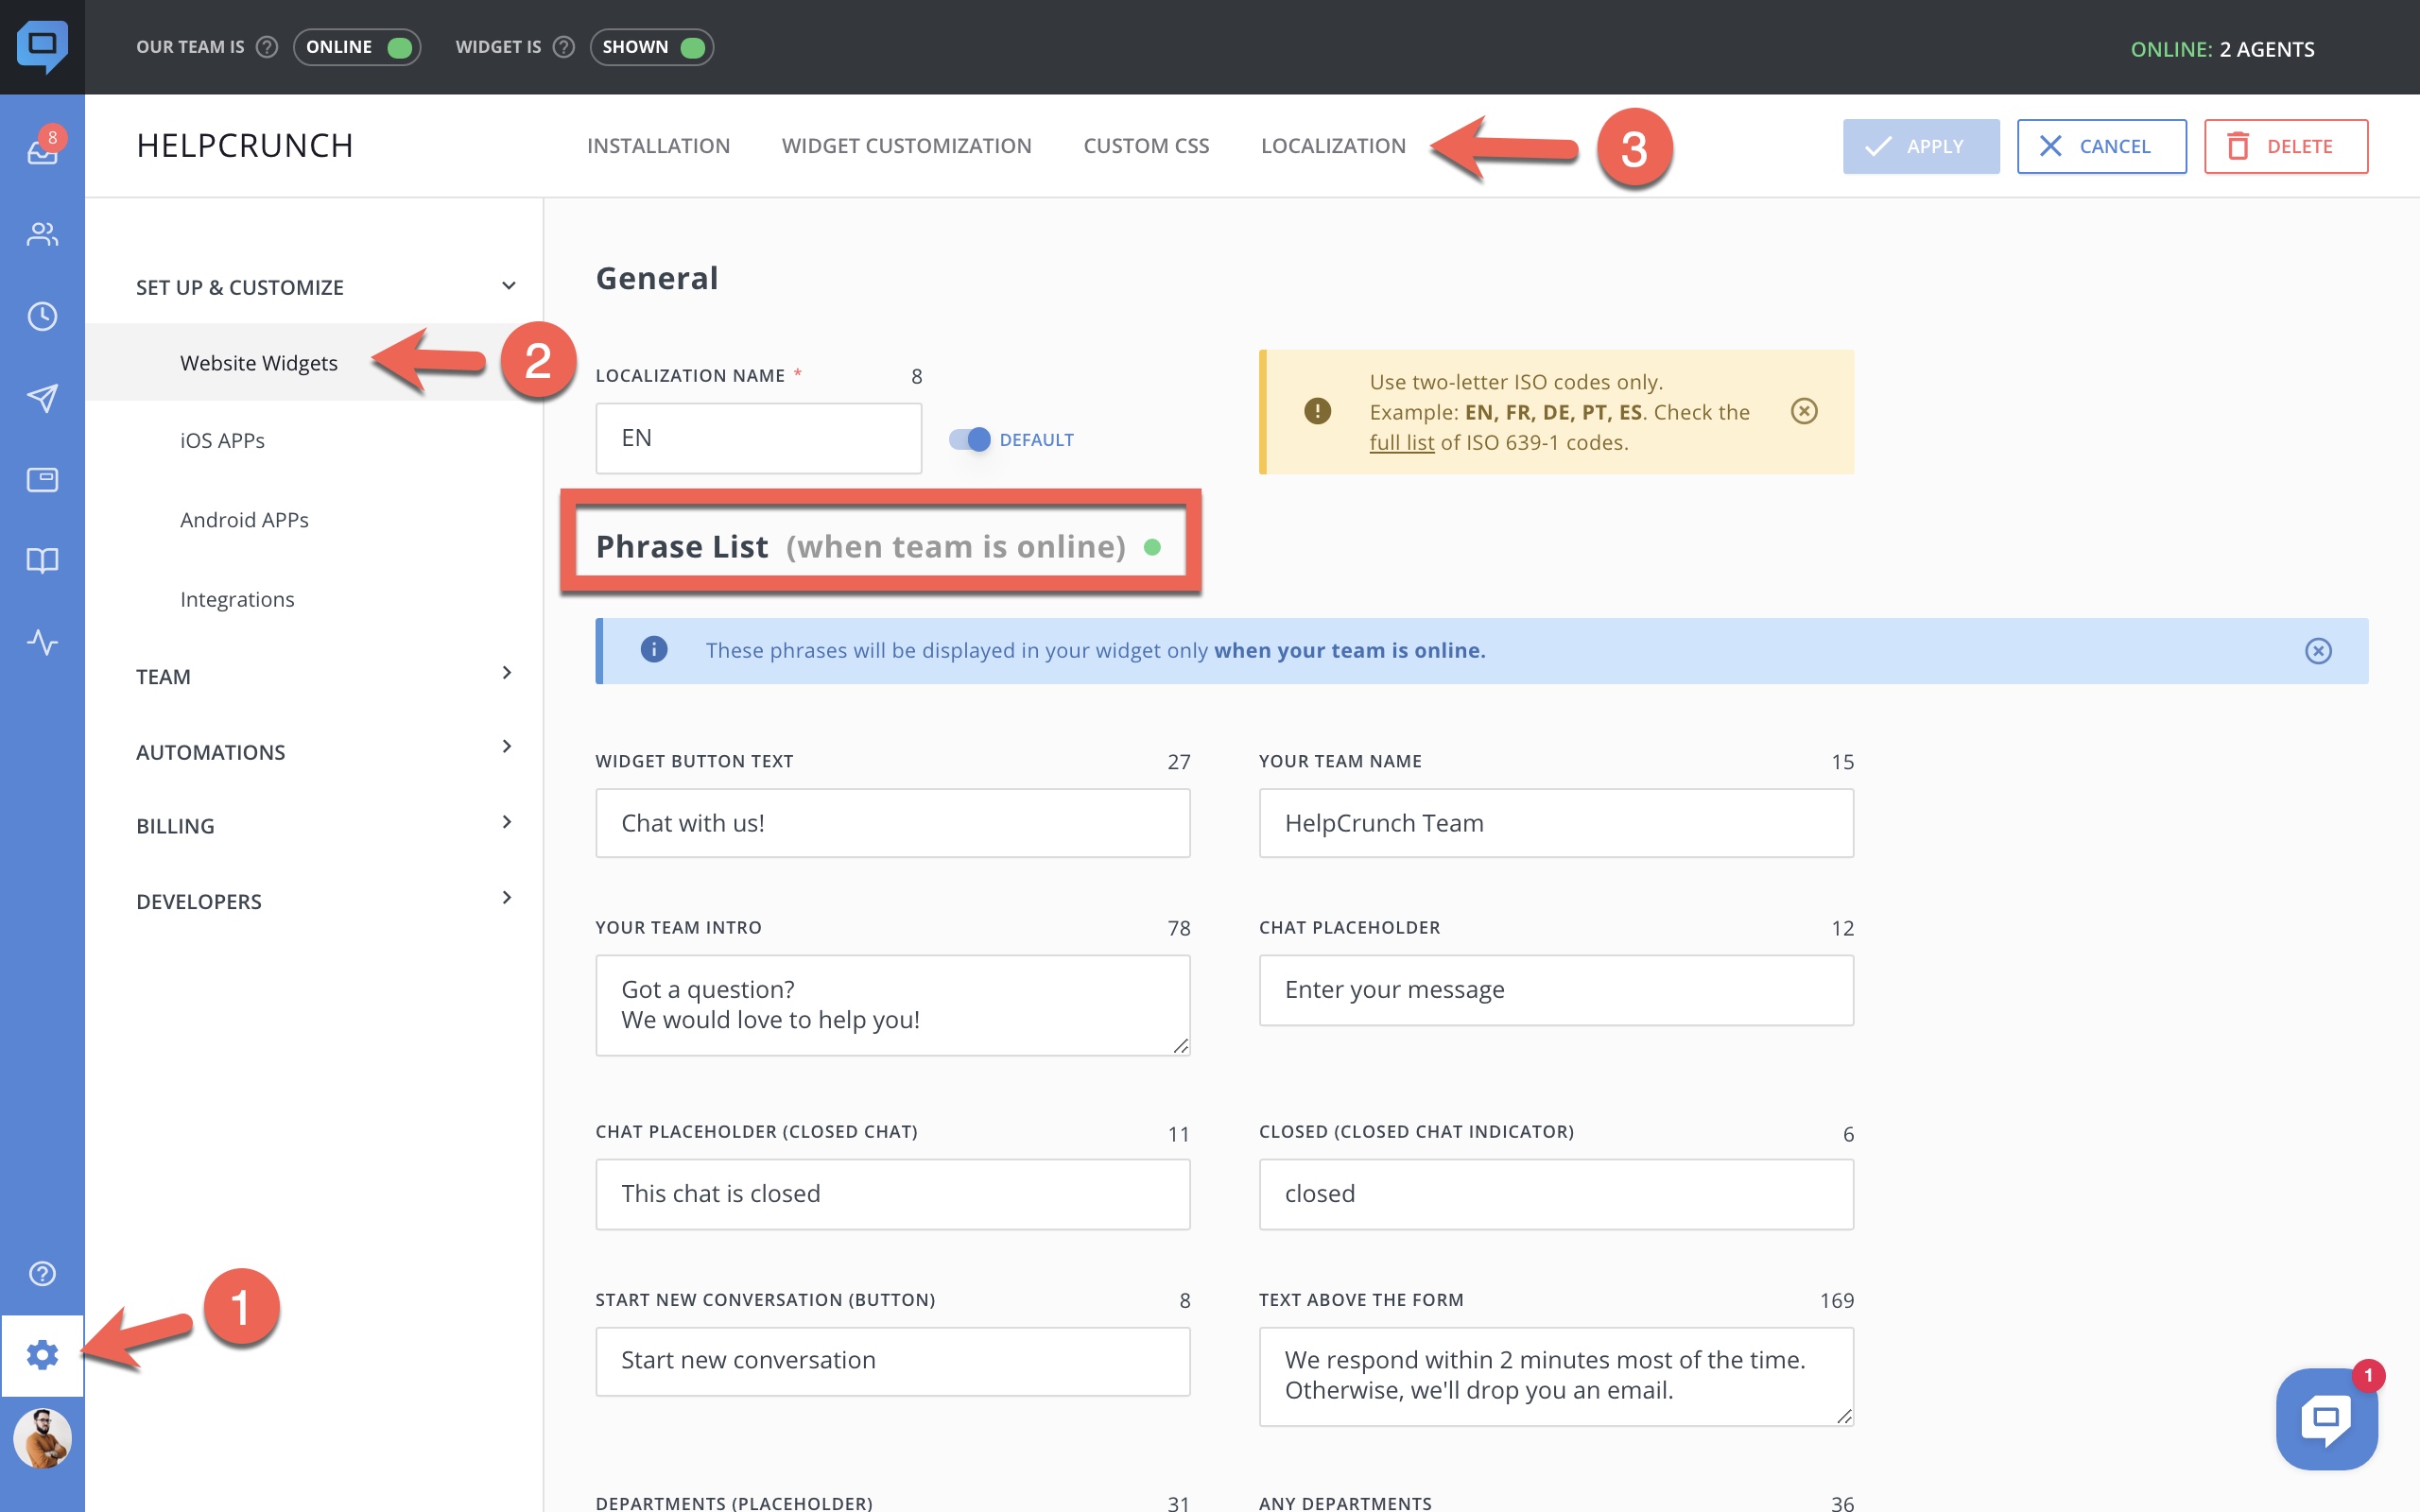Select Android APPs in the menu
The height and width of the screenshot is (1512, 2420).
pos(244,520)
